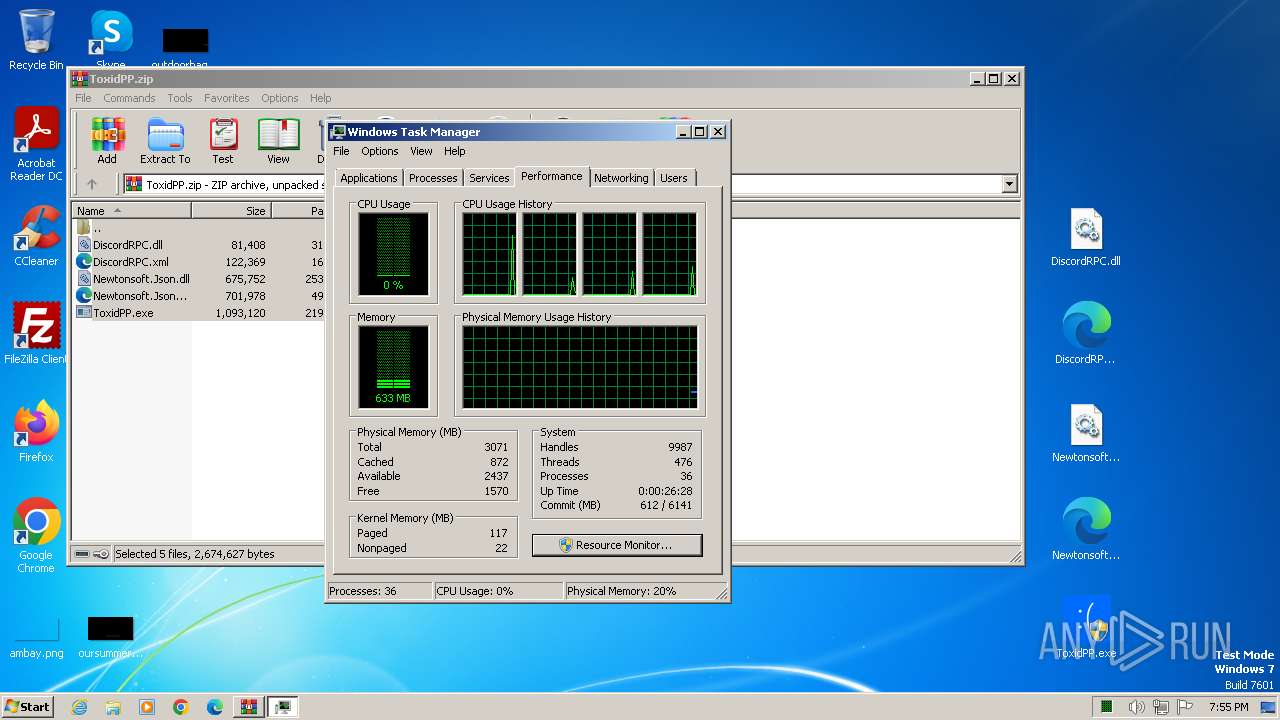This screenshot has height=720, width=1280.
Task: Launch Chrome from the taskbar
Action: coord(181,707)
